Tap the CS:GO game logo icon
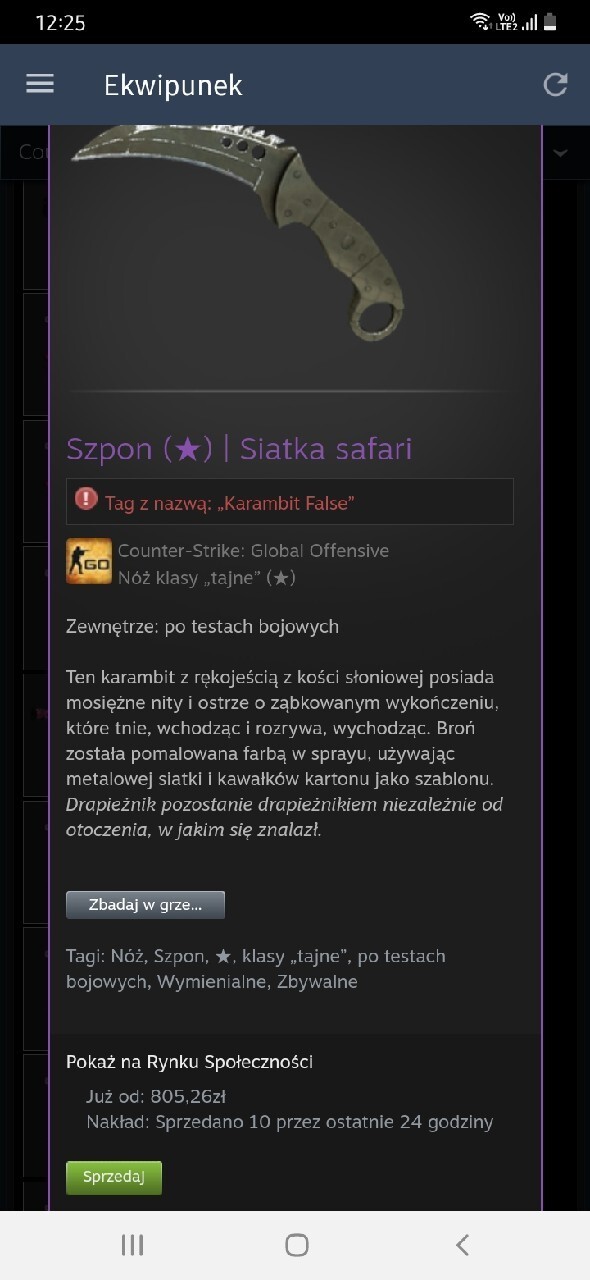Image resolution: width=590 pixels, height=1280 pixels. (x=89, y=561)
